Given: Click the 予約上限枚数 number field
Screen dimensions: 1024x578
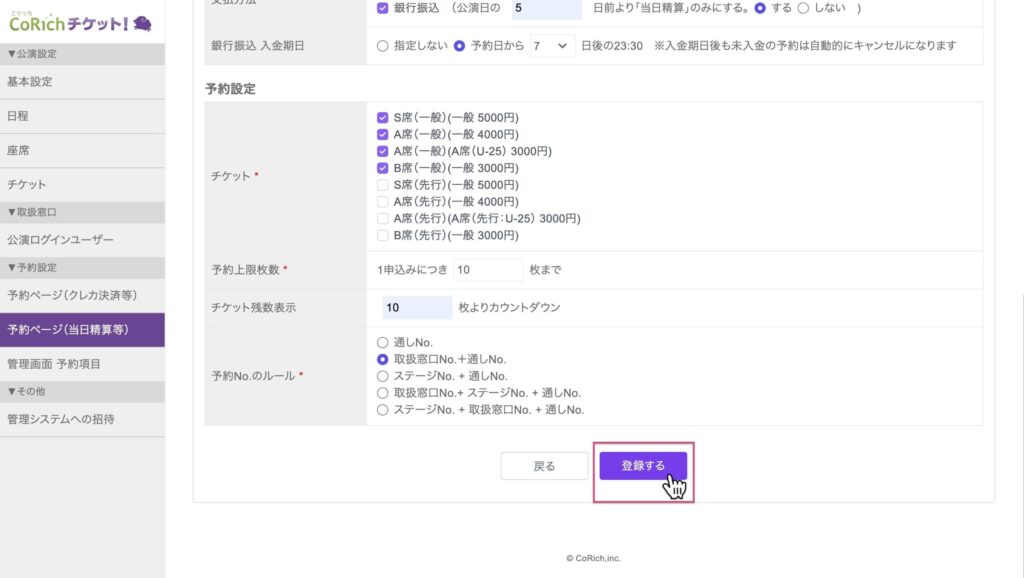Looking at the screenshot, I should 487,270.
